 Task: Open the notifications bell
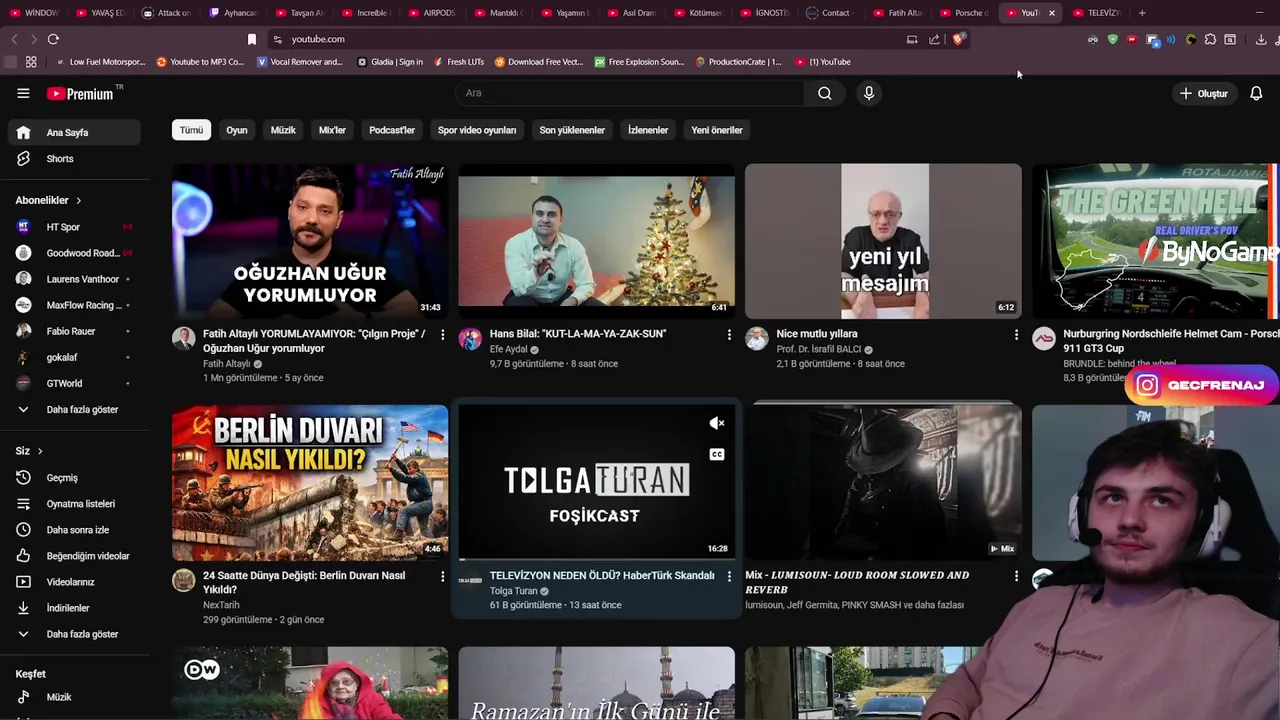coord(1256,93)
